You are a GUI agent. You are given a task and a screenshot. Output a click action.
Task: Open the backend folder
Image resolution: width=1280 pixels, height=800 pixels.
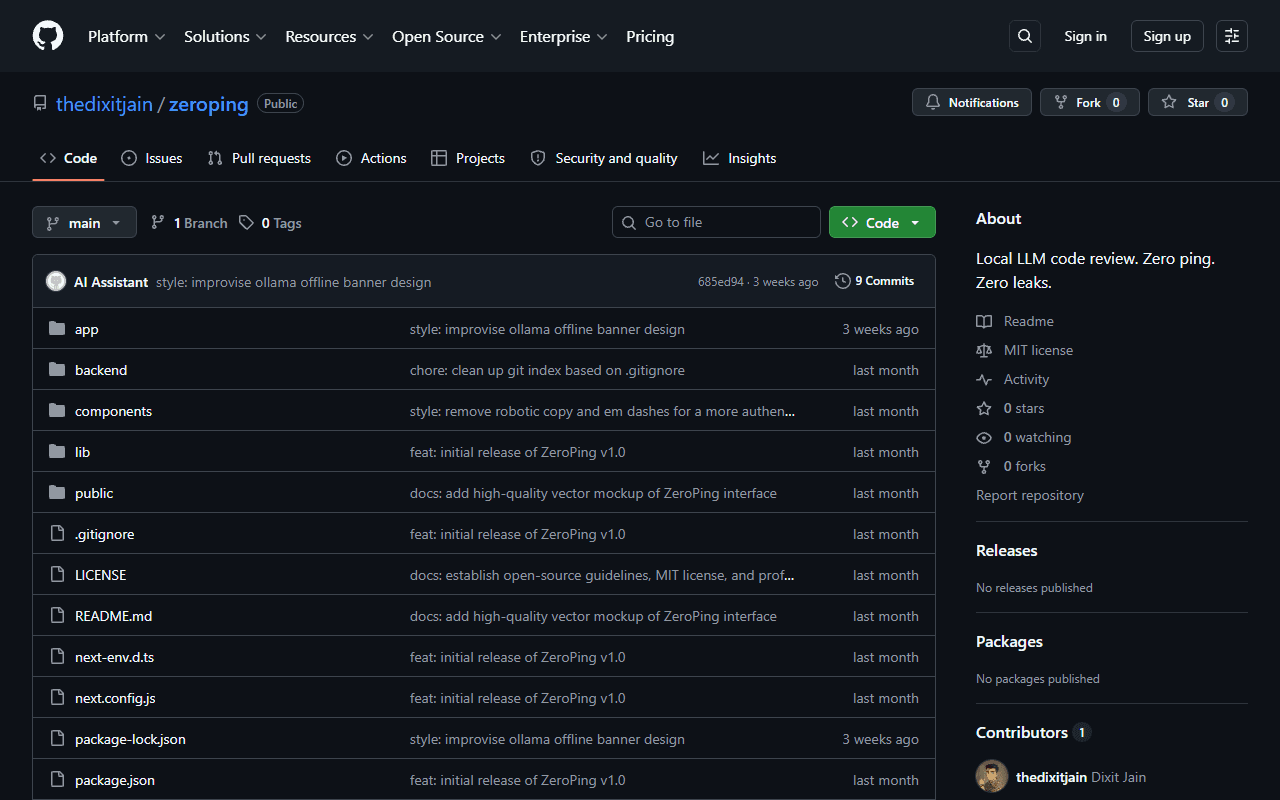[x=101, y=370]
